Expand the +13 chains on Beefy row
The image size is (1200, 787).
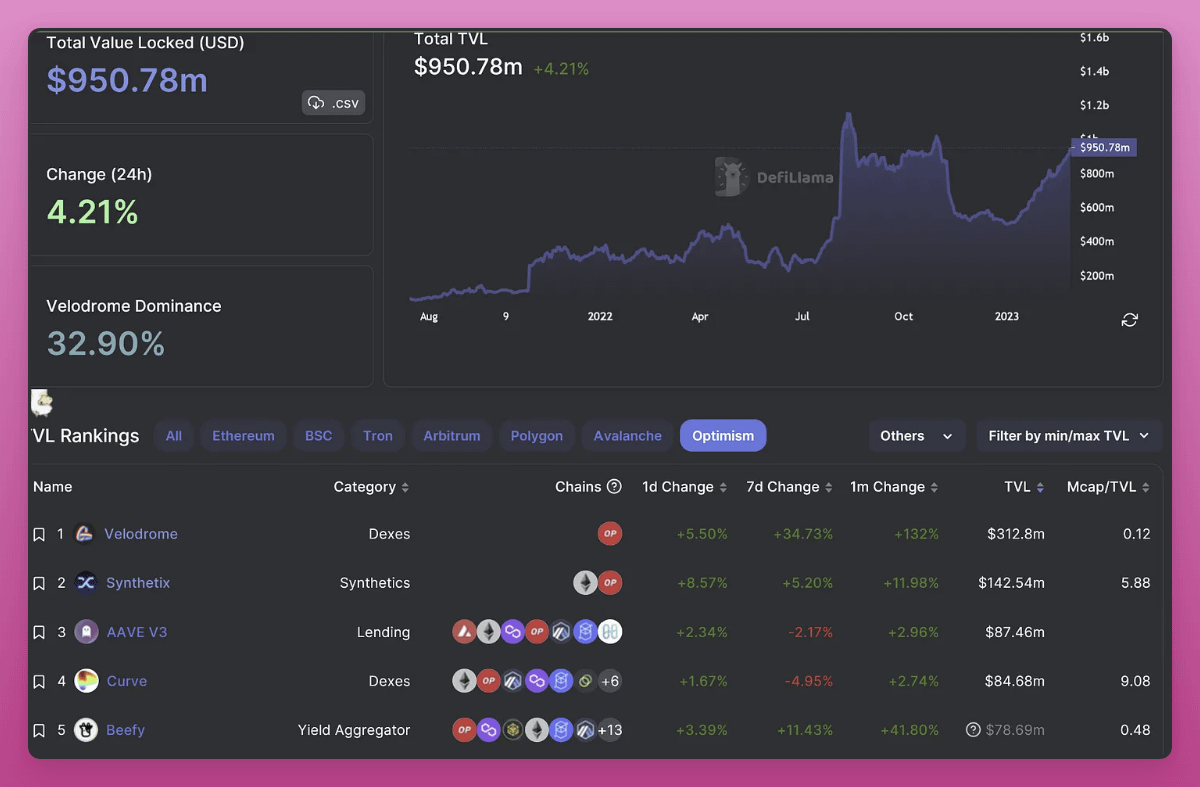[x=609, y=730]
